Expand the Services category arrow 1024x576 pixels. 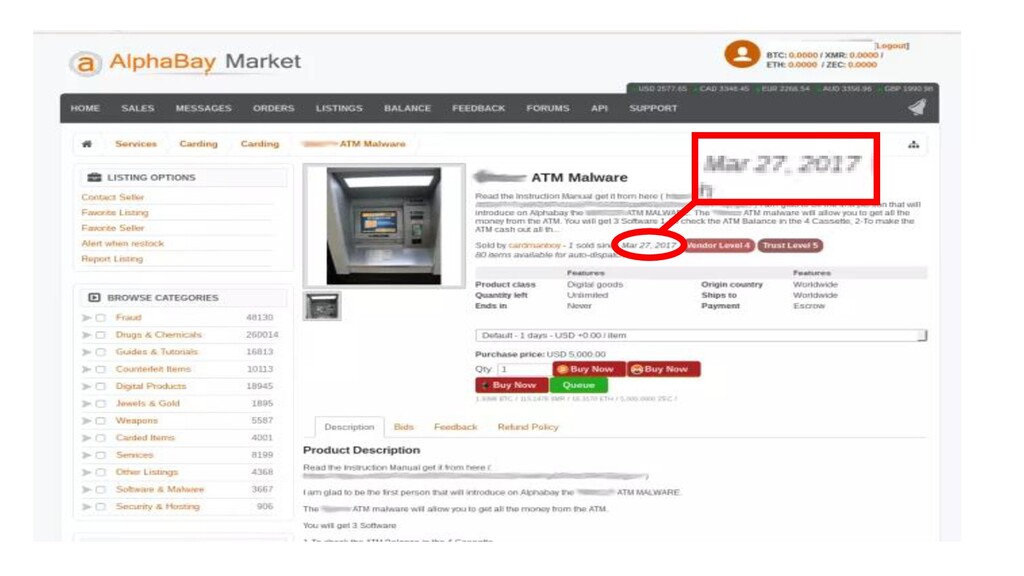(86, 455)
